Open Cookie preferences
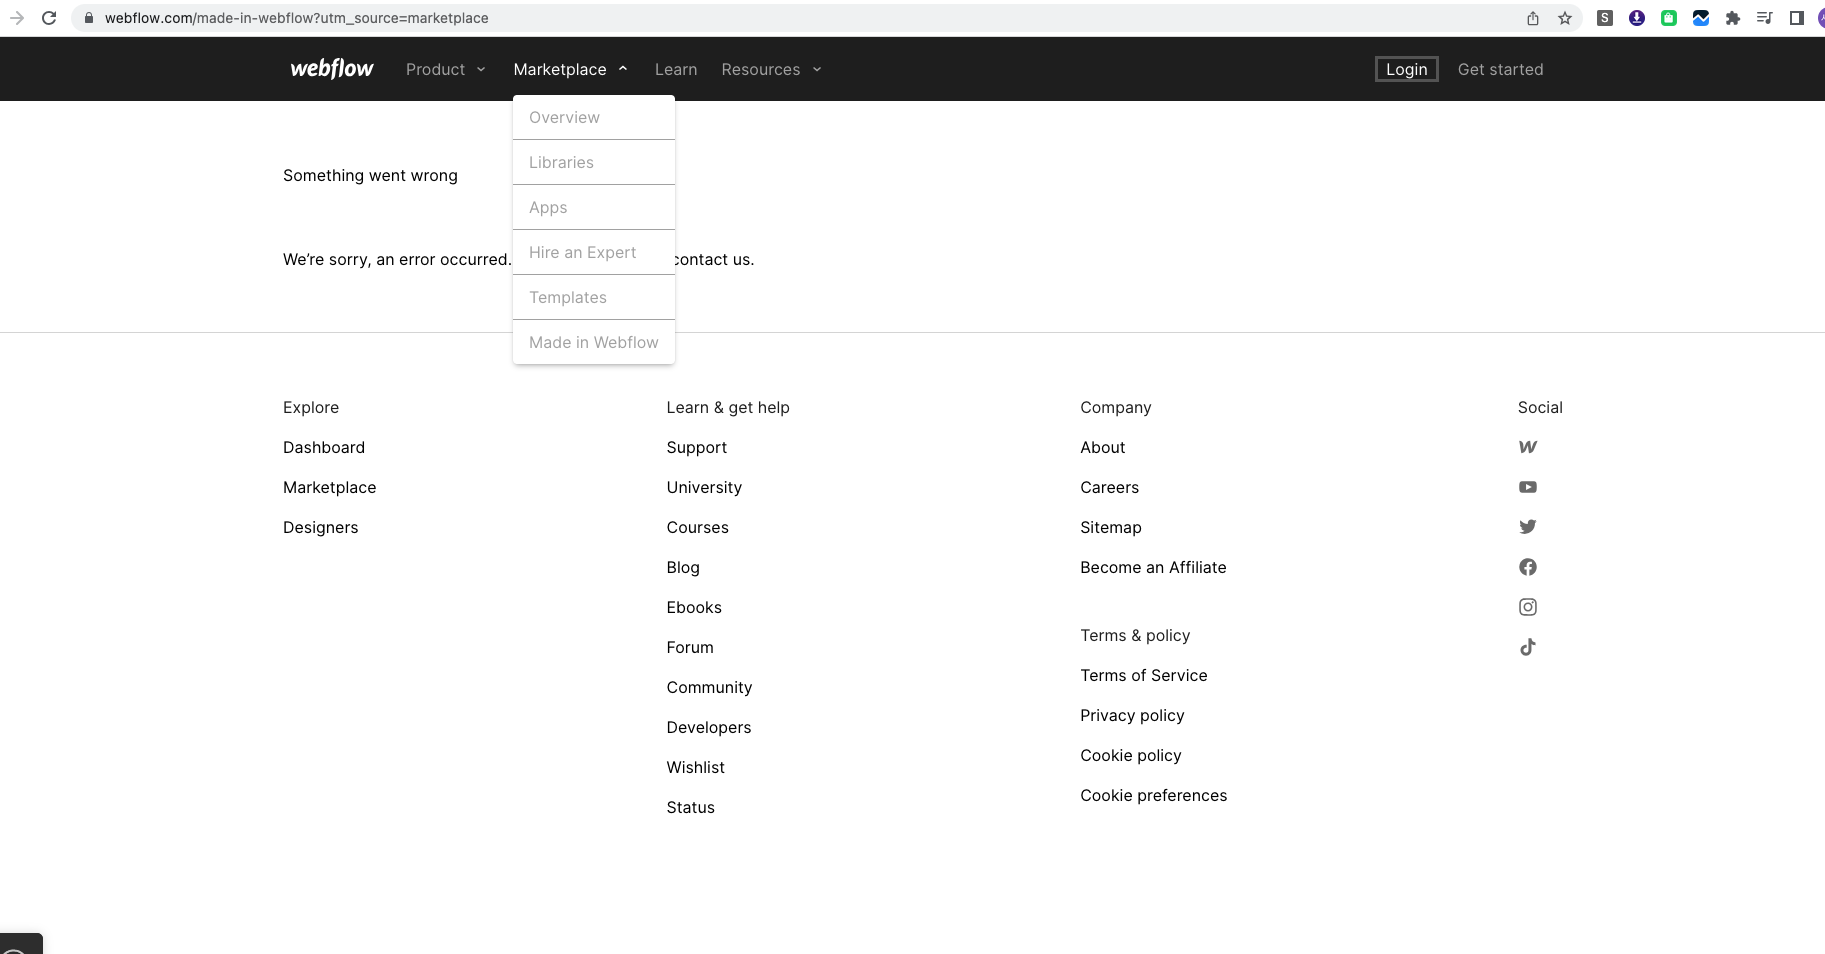The width and height of the screenshot is (1825, 954). [x=1154, y=795]
